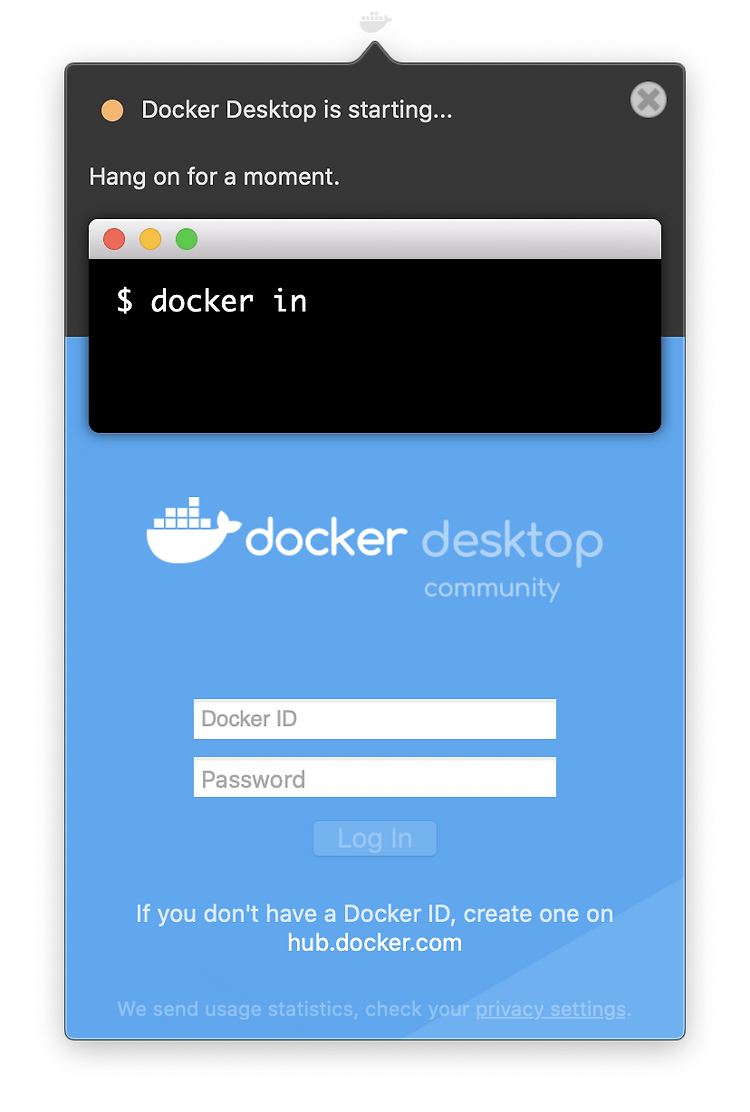Dismiss the Docker Desktop starting popup
The width and height of the screenshot is (750, 1112).
click(648, 100)
